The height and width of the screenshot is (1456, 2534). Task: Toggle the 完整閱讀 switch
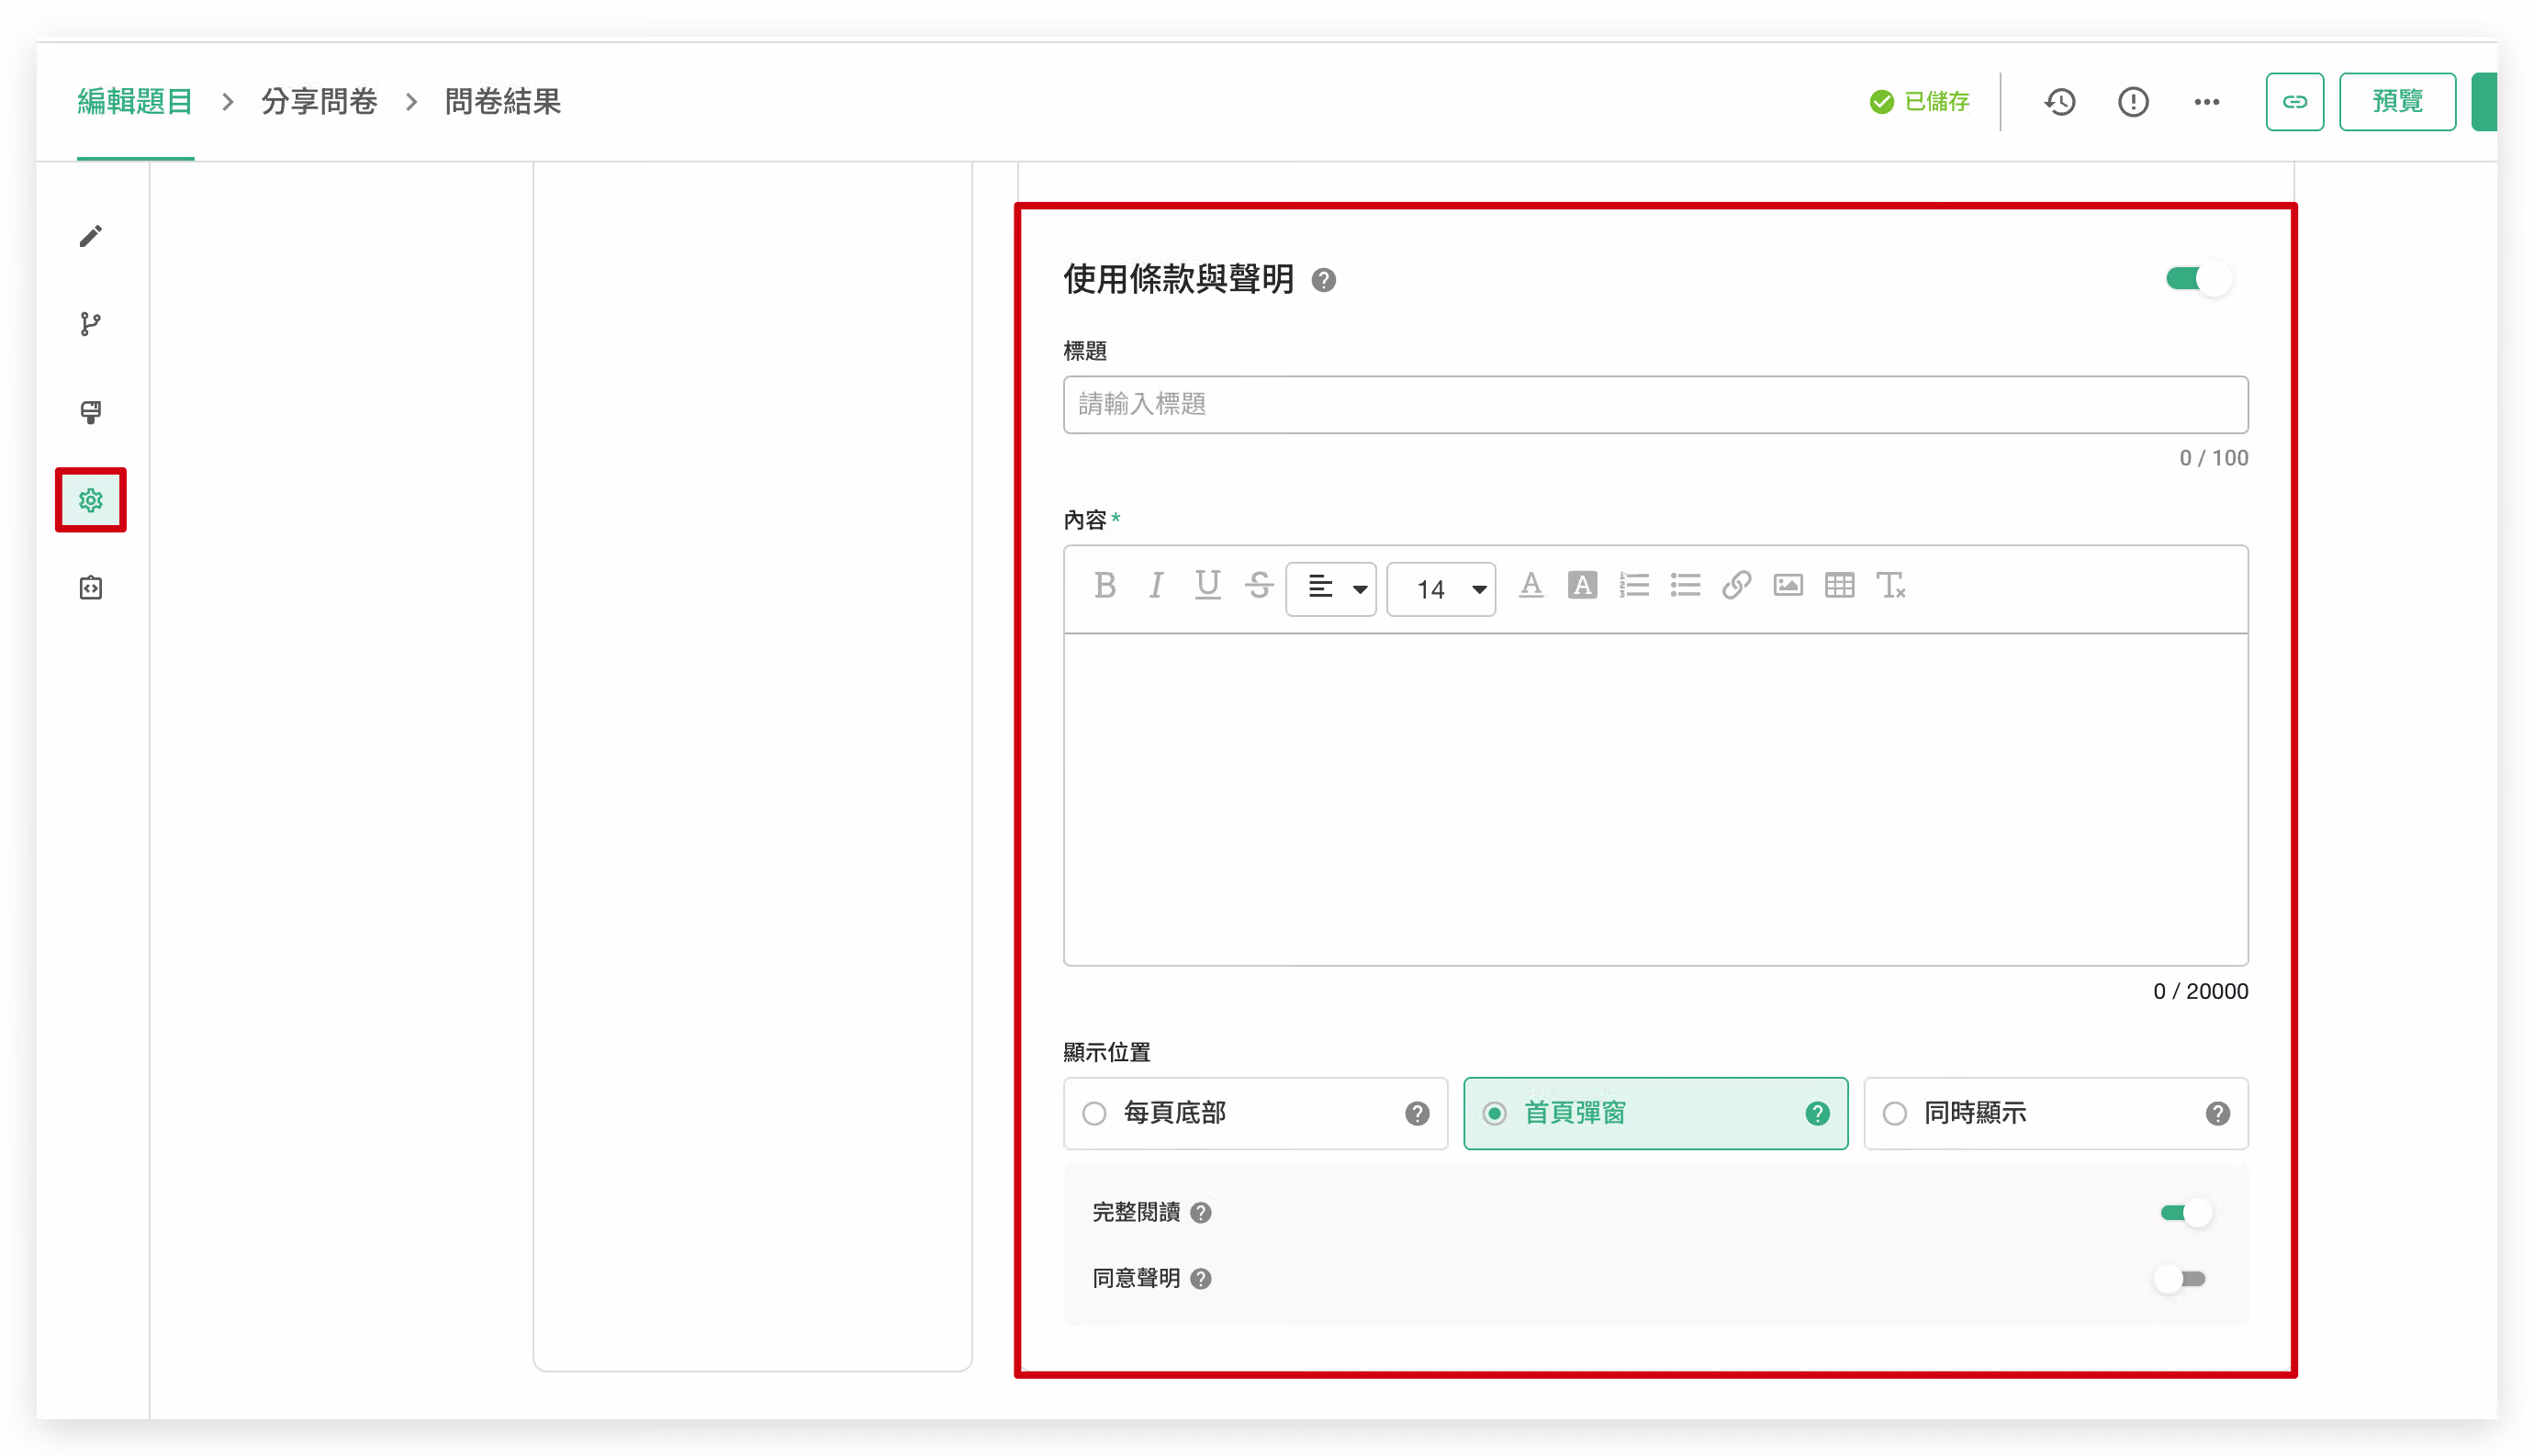2185,1213
